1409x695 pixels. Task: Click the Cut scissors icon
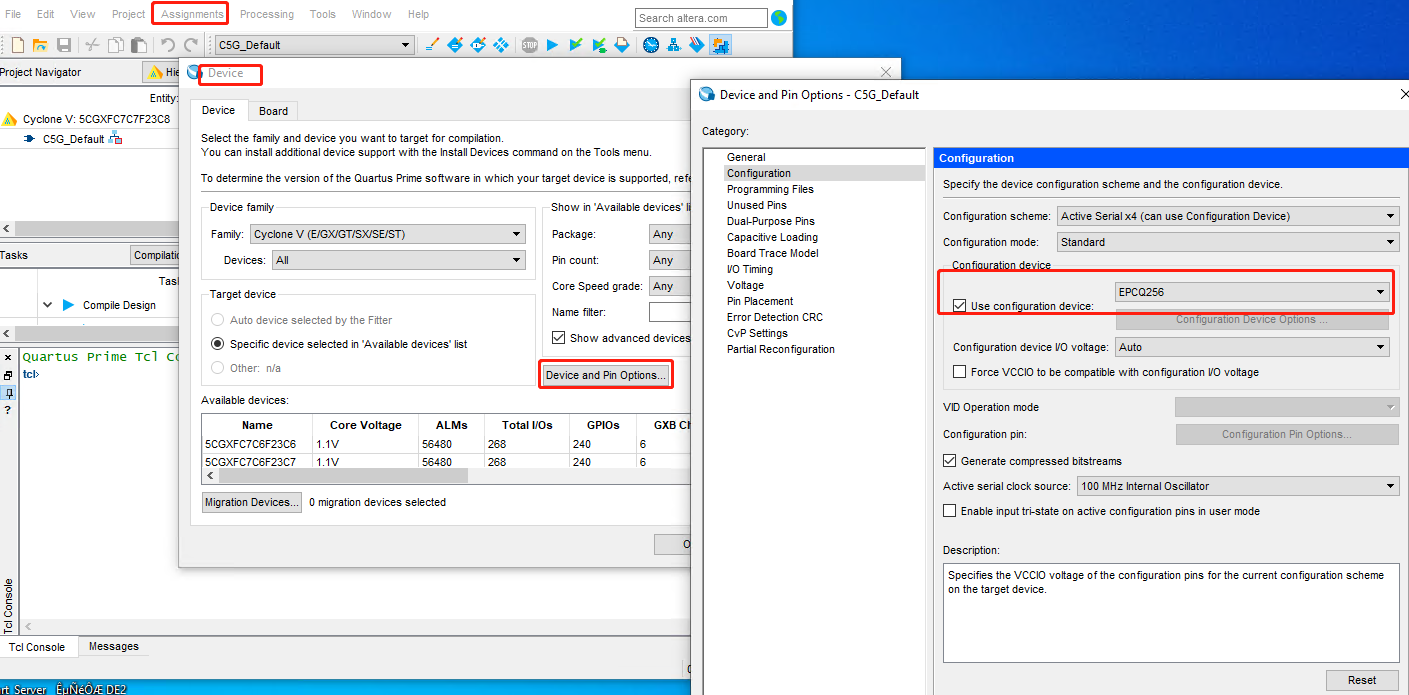click(92, 45)
